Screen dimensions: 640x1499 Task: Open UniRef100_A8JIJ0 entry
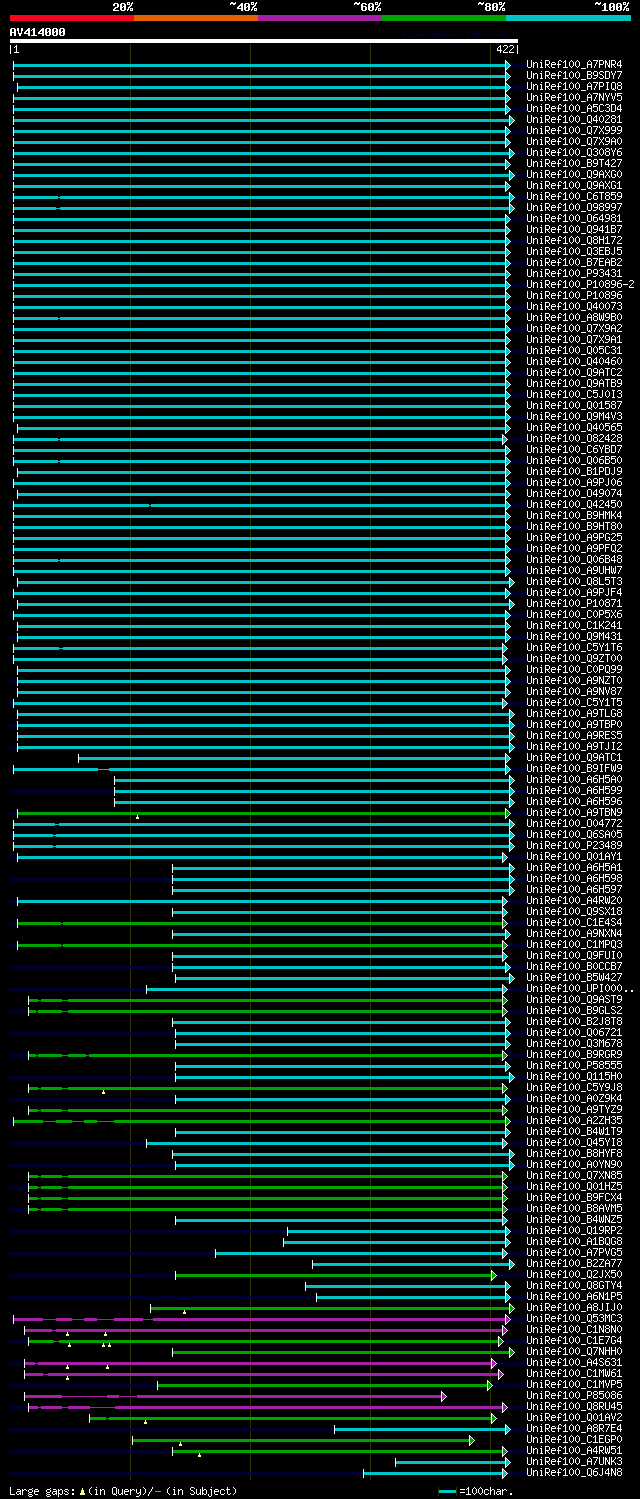tap(574, 1307)
